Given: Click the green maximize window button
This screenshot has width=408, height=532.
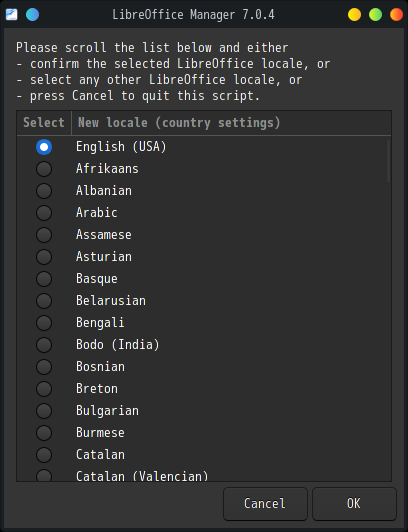Looking at the screenshot, I should coord(375,15).
